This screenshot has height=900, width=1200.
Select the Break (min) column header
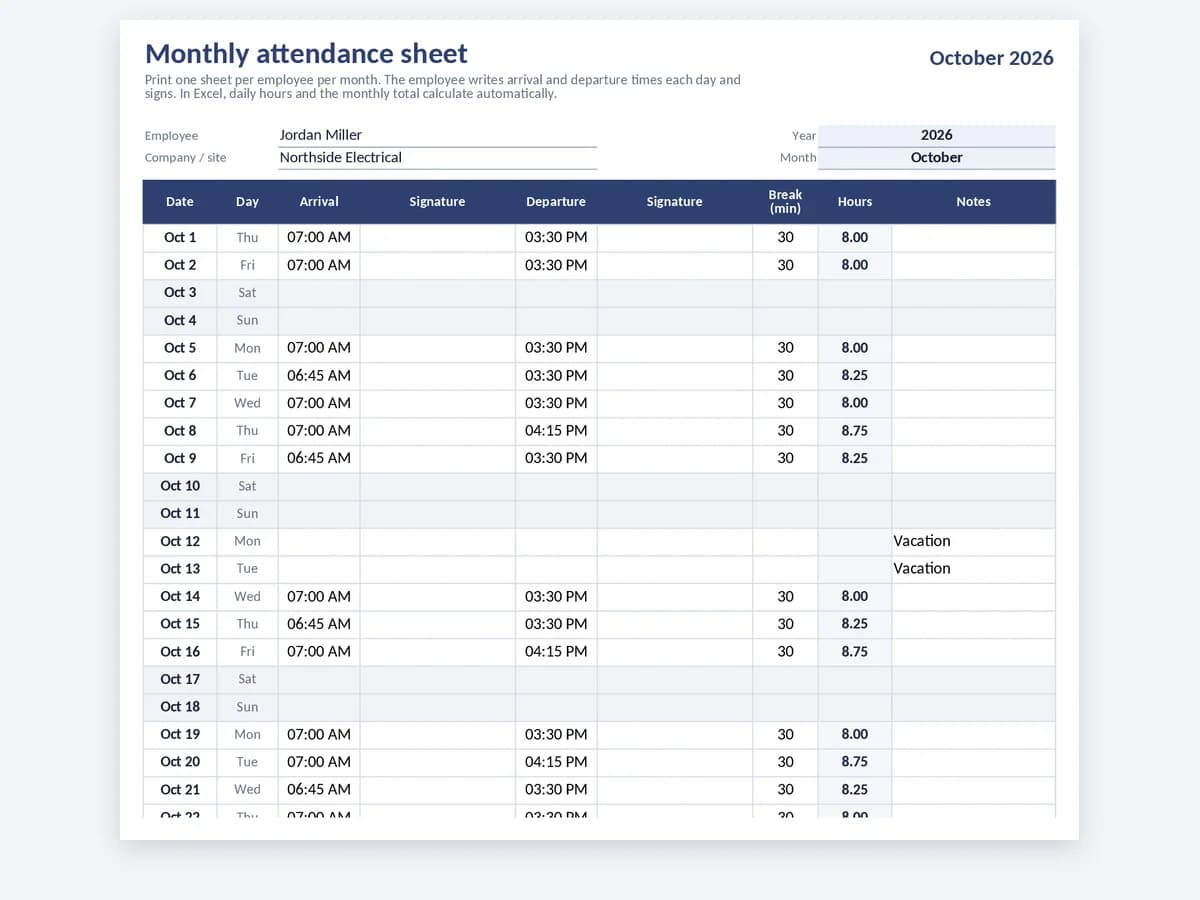785,202
